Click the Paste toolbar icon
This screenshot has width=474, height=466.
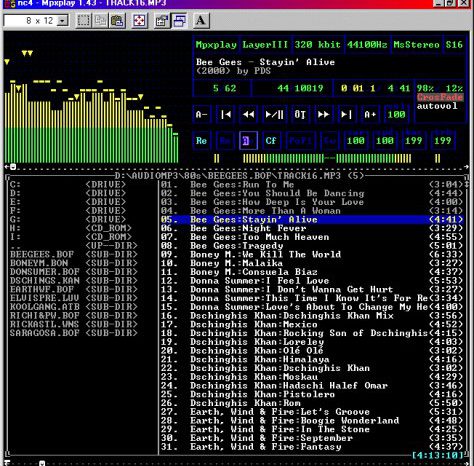(x=117, y=21)
